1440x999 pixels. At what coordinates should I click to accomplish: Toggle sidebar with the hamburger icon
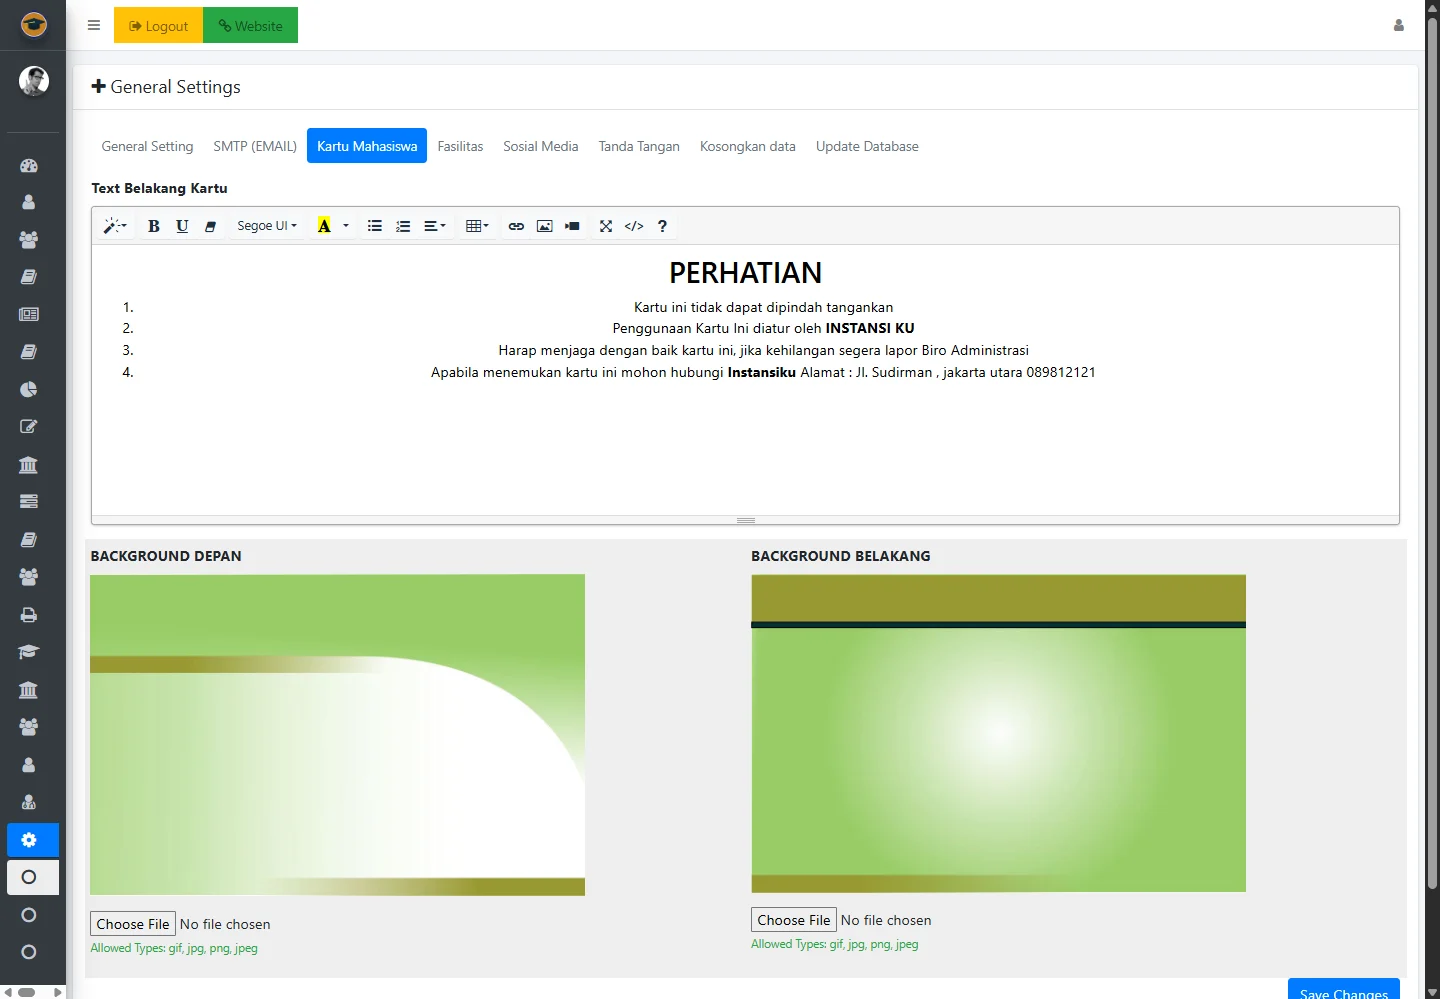tap(94, 26)
